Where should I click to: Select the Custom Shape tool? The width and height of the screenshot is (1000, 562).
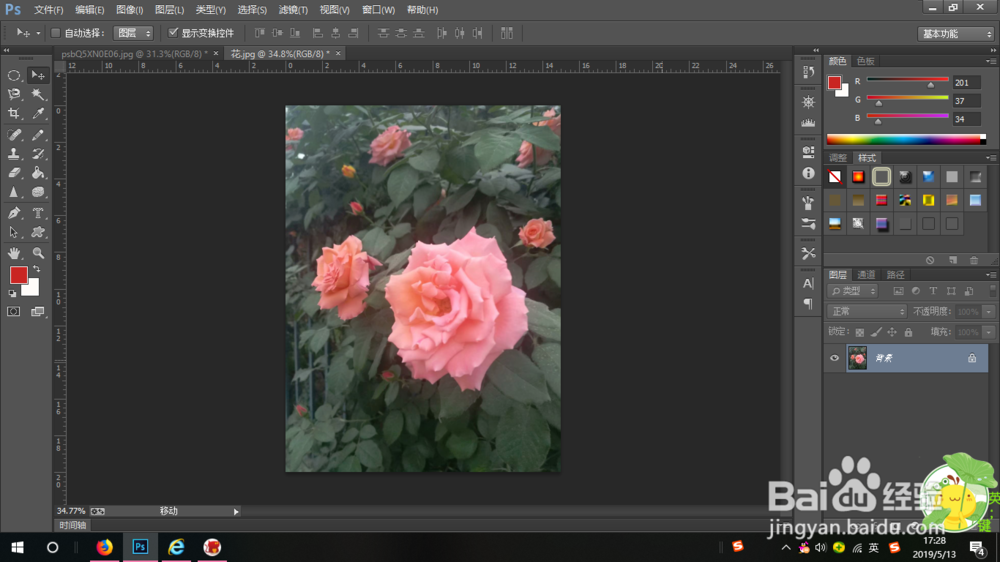click(38, 232)
